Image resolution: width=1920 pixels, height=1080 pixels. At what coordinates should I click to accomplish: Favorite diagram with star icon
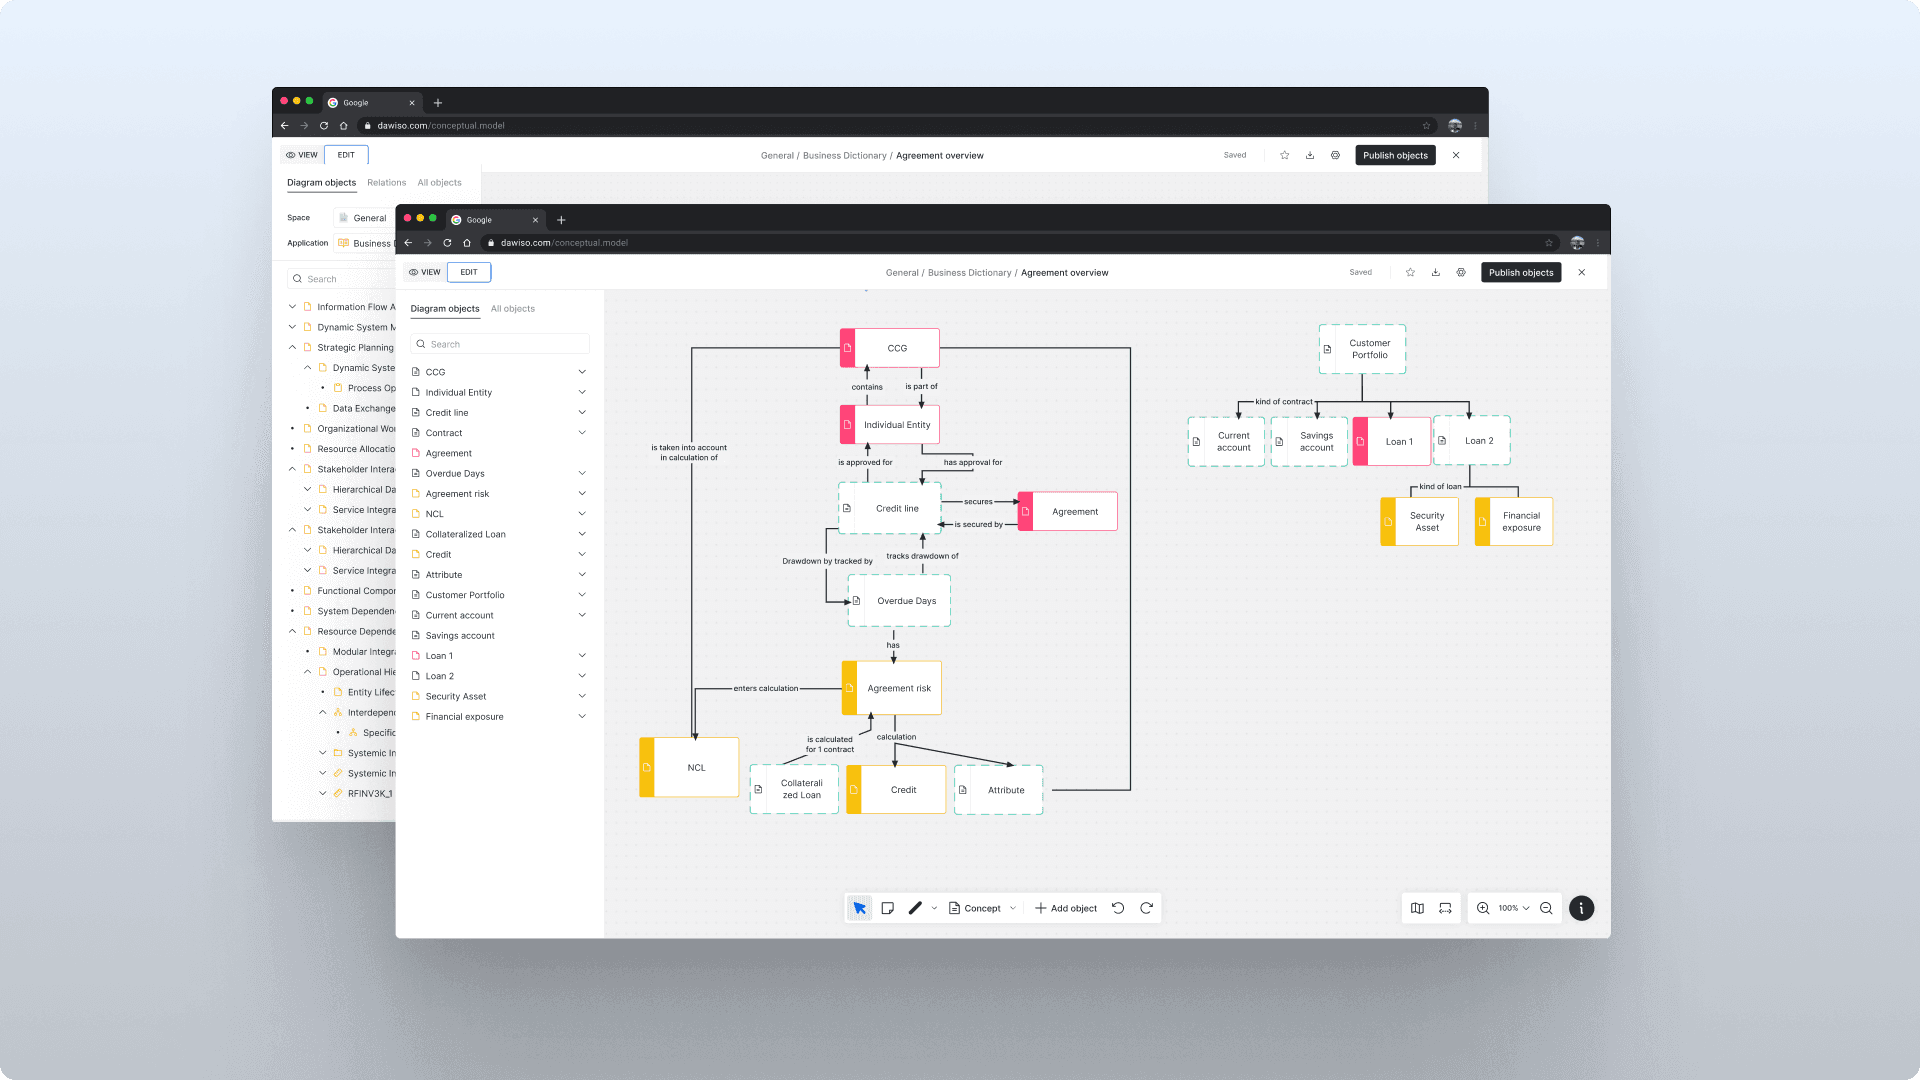[x=1410, y=272]
